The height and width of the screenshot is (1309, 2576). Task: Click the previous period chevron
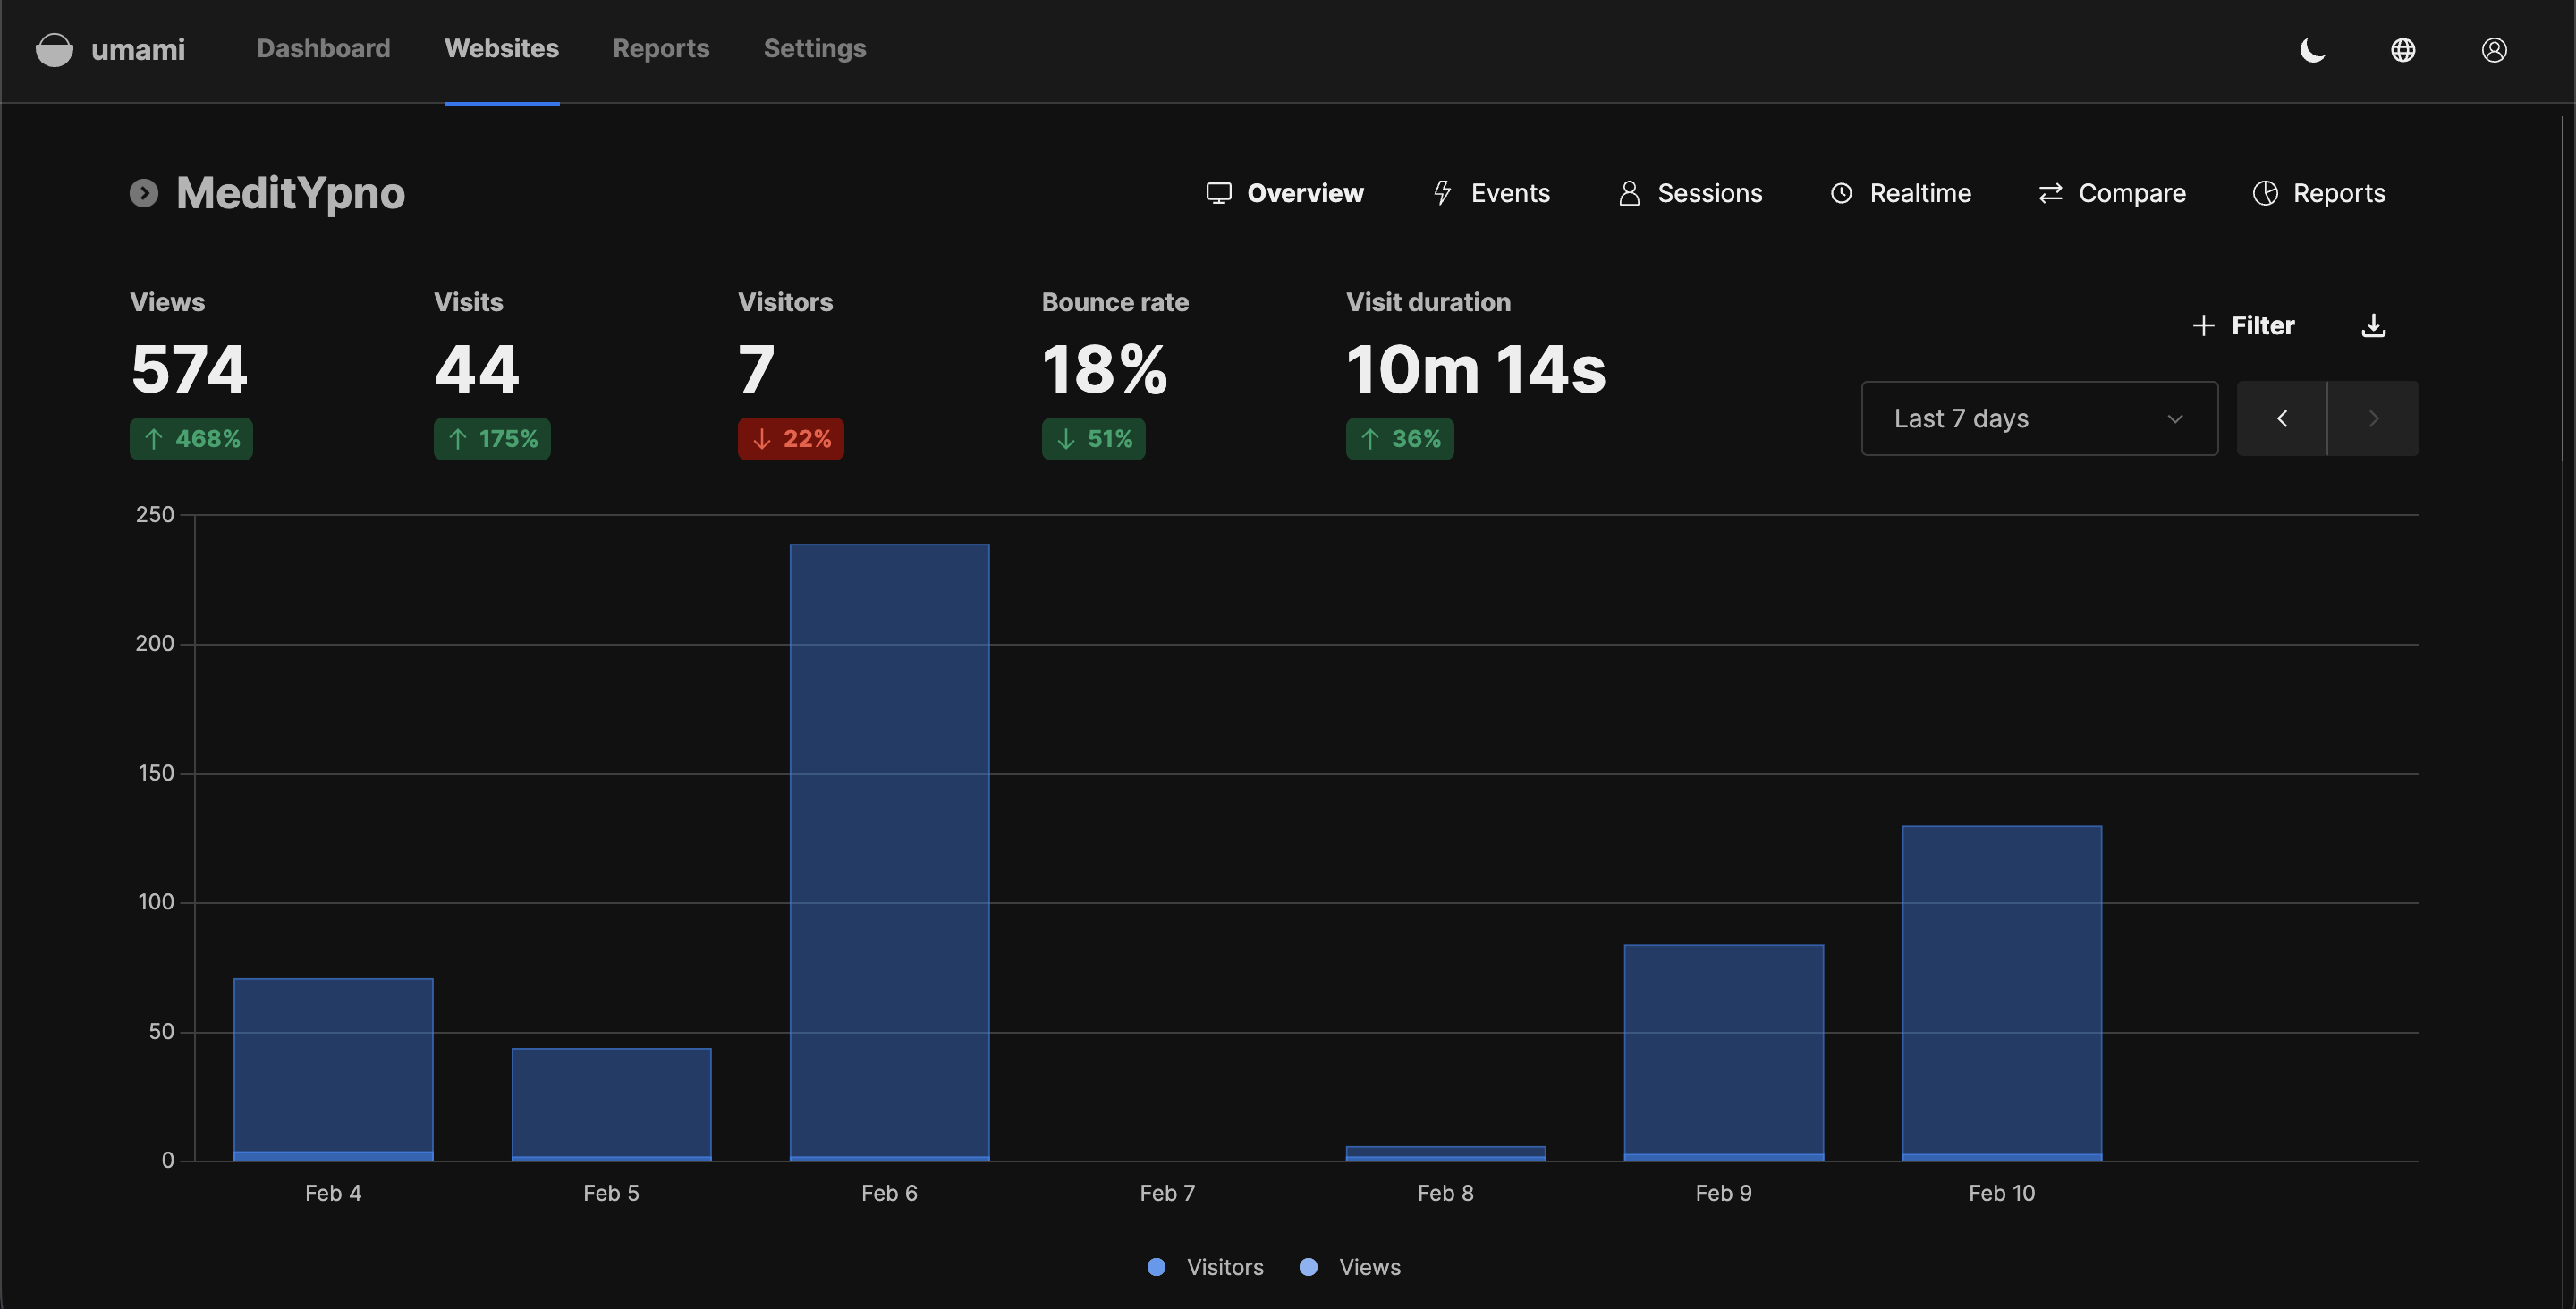tap(2281, 418)
